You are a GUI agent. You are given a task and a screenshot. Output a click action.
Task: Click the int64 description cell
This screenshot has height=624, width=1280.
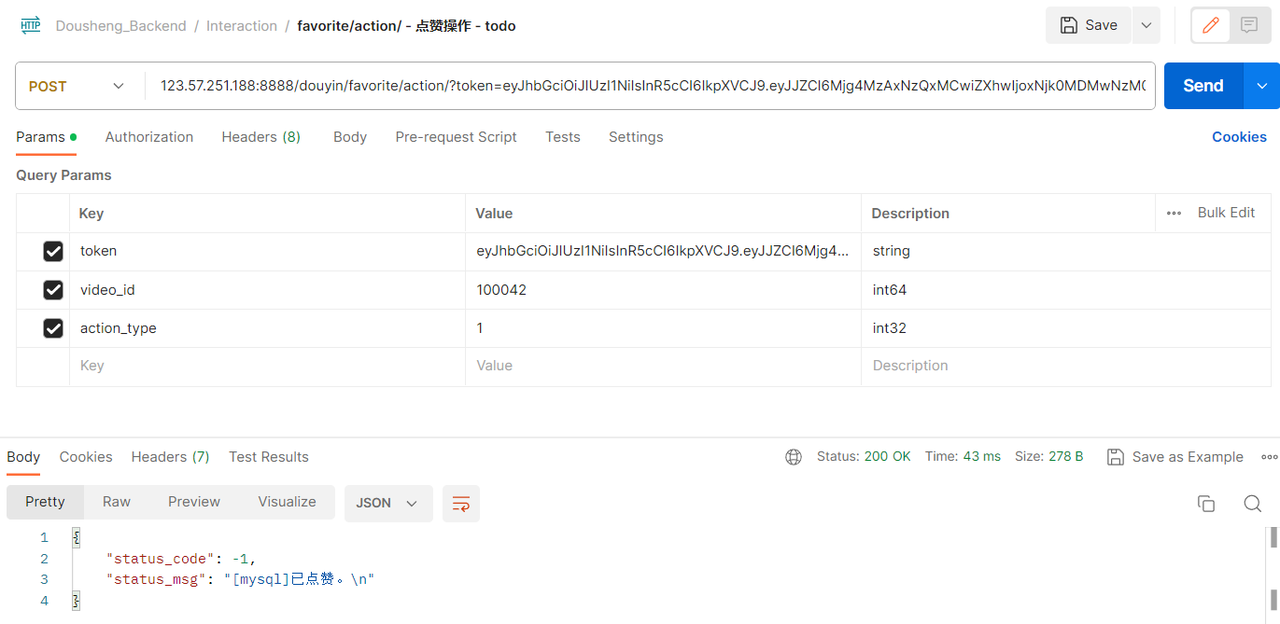(x=1067, y=290)
